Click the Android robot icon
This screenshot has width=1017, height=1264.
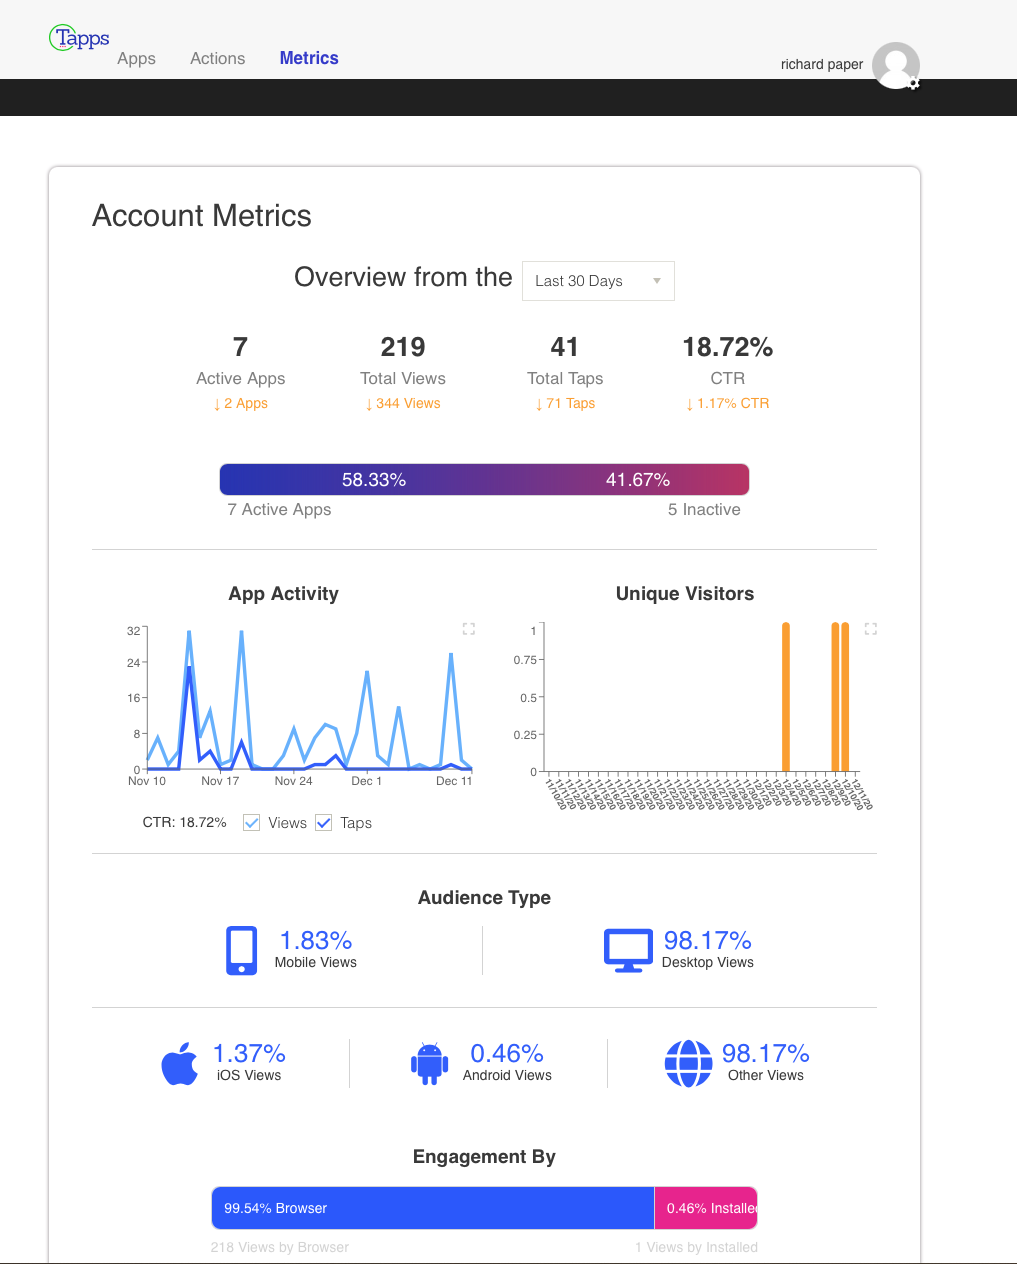click(429, 1063)
